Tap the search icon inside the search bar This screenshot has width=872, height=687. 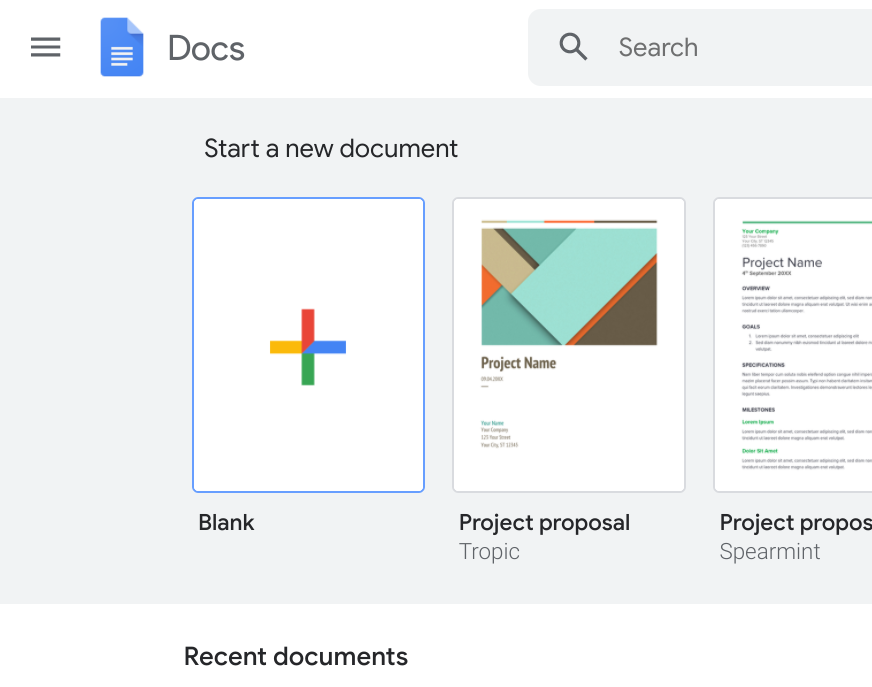(x=573, y=46)
